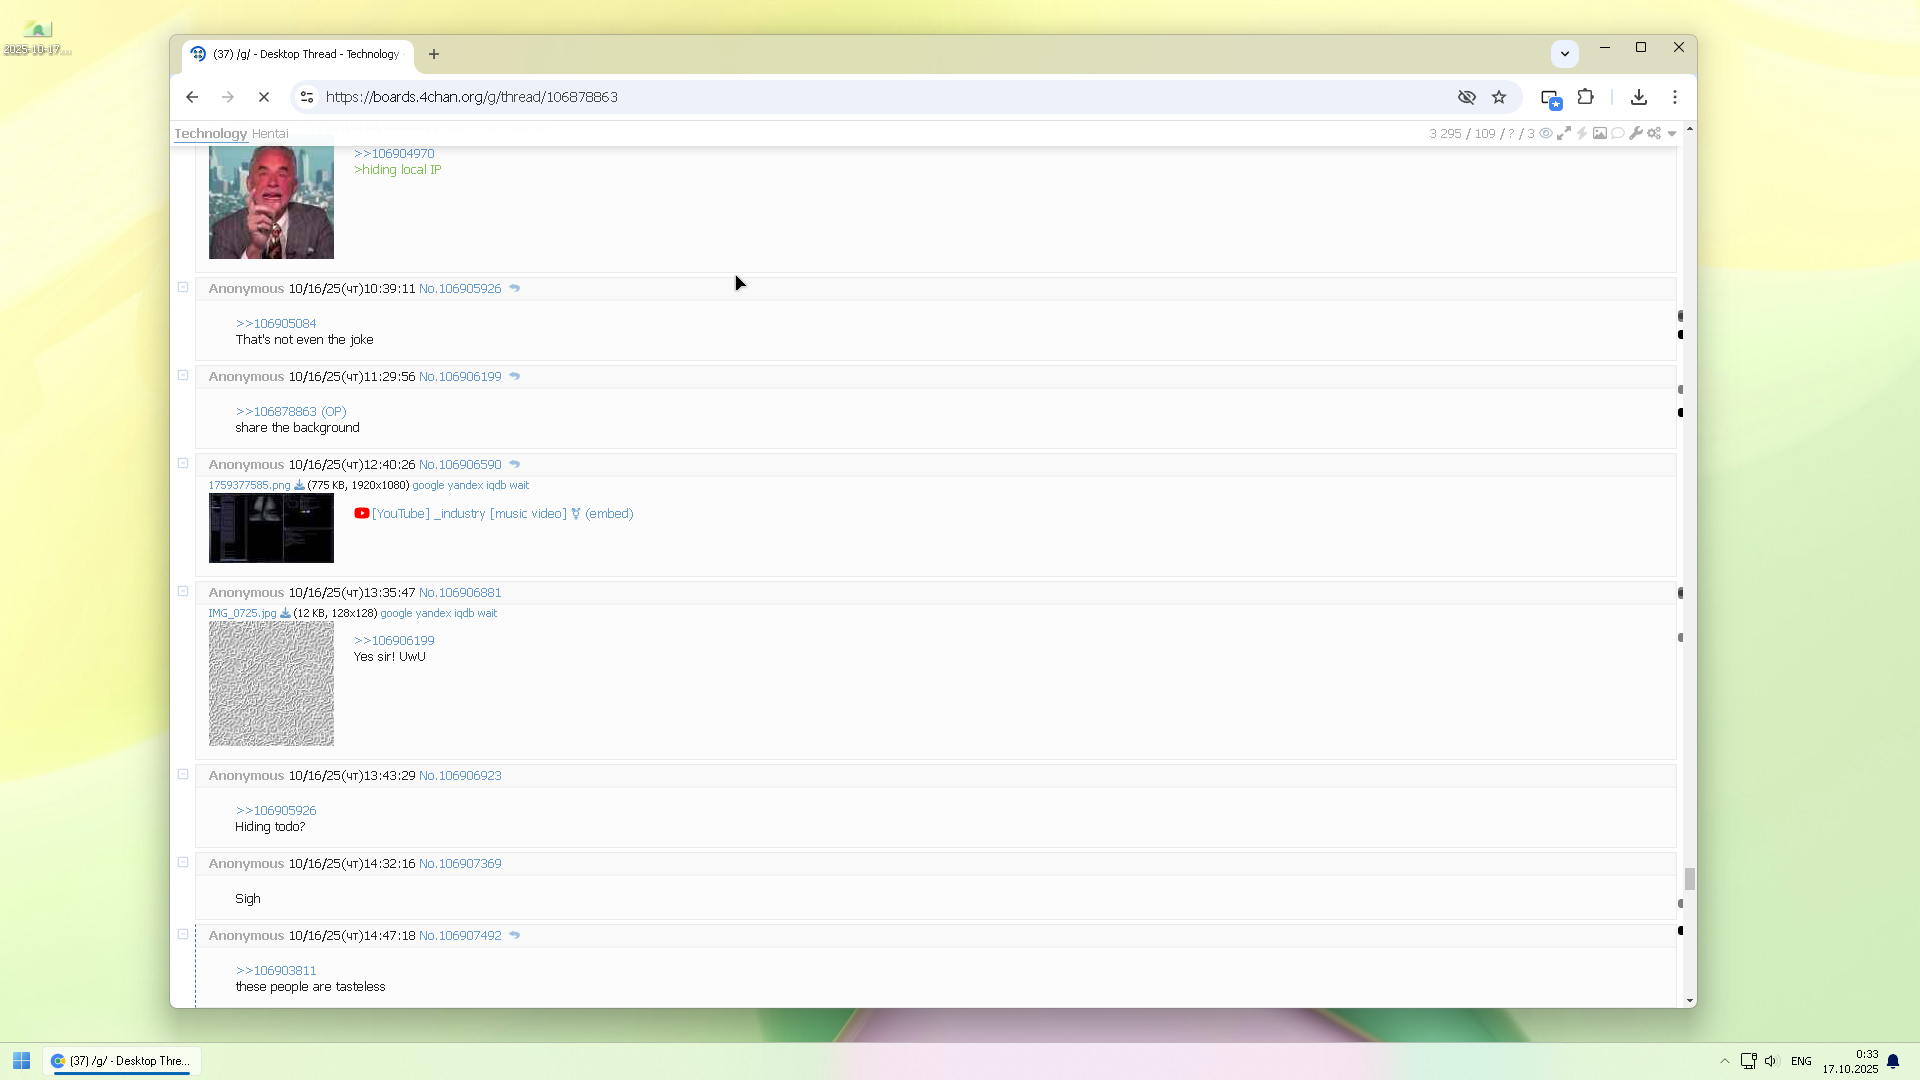This screenshot has height=1080, width=1920.
Task: Open the wrench settings icon
Action: [x=1636, y=133]
